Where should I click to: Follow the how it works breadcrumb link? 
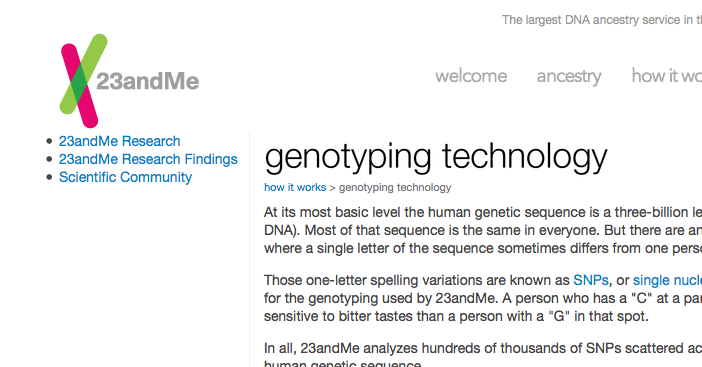click(295, 187)
